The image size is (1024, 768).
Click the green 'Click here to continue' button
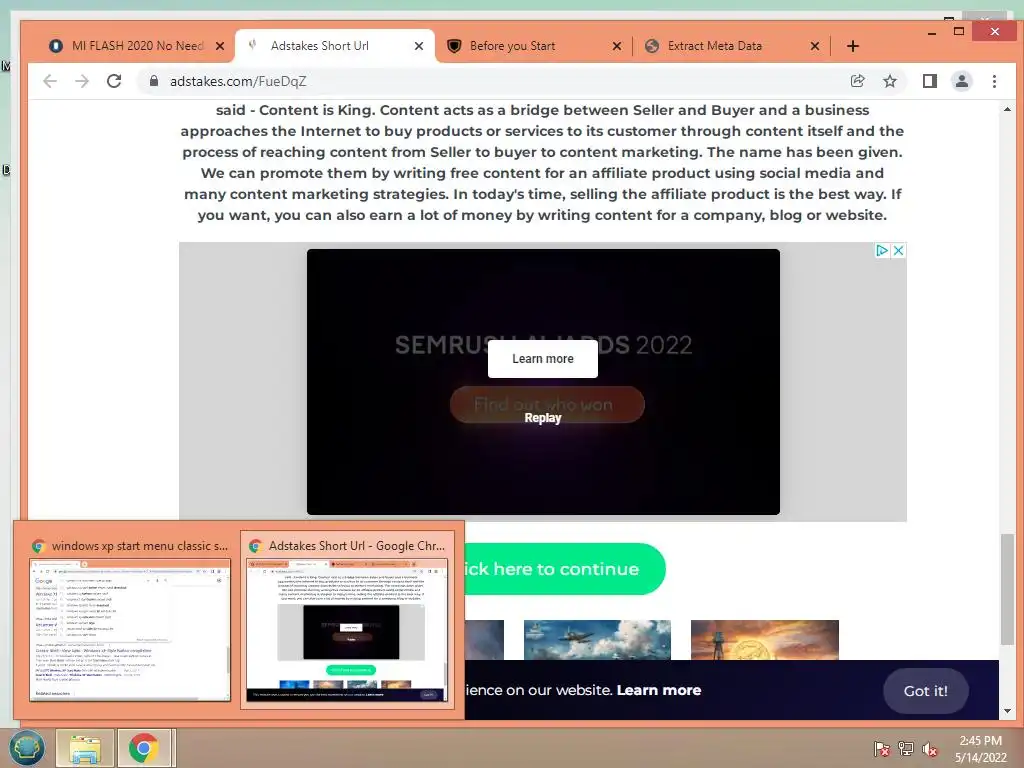tap(565, 569)
